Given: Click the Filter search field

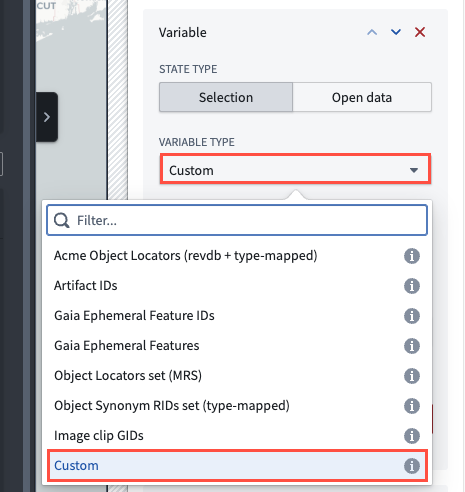Looking at the screenshot, I should [237, 220].
